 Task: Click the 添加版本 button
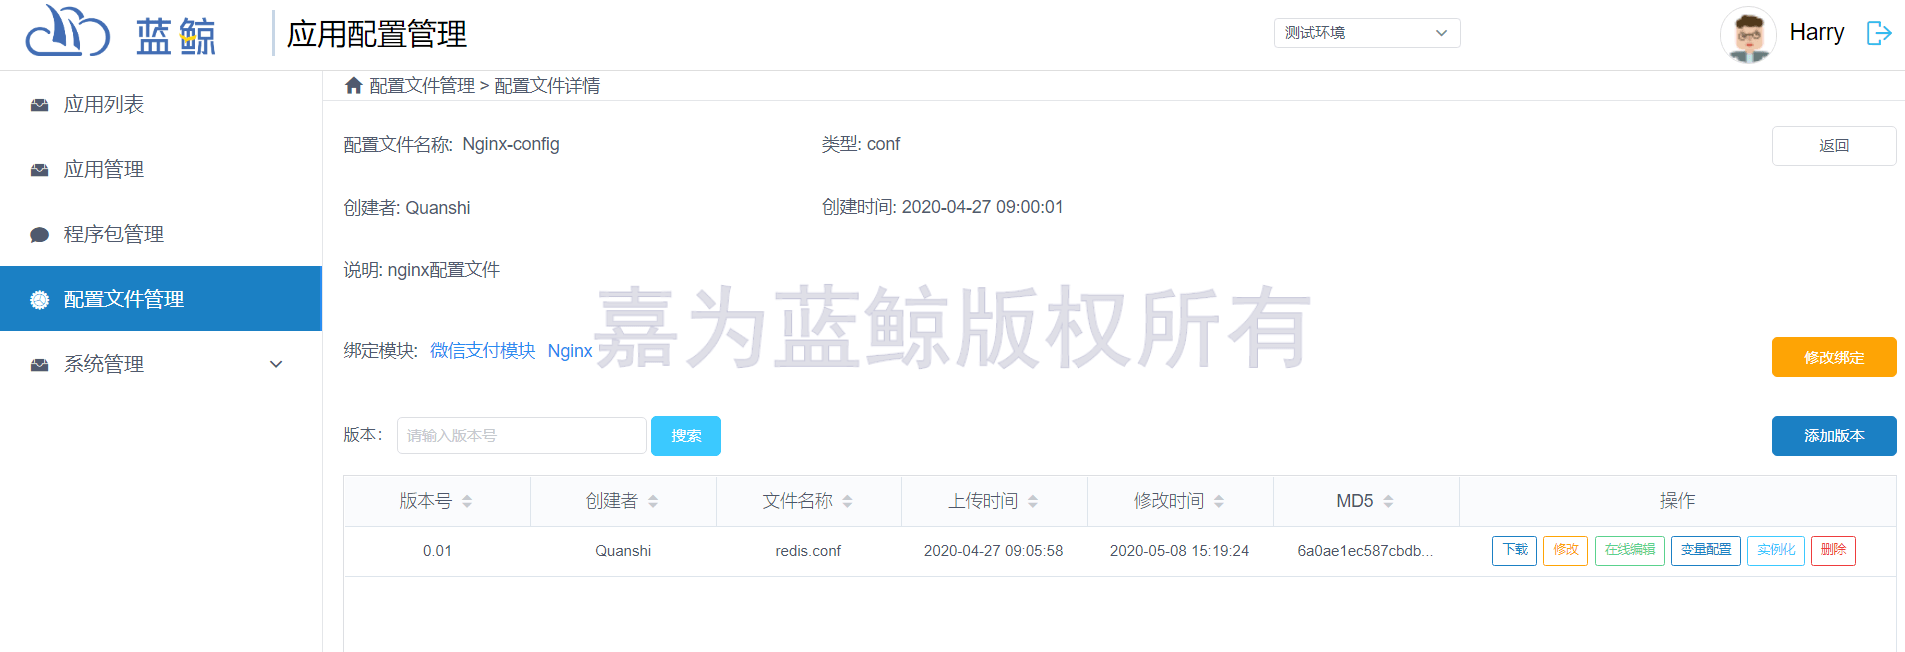[x=1834, y=436]
